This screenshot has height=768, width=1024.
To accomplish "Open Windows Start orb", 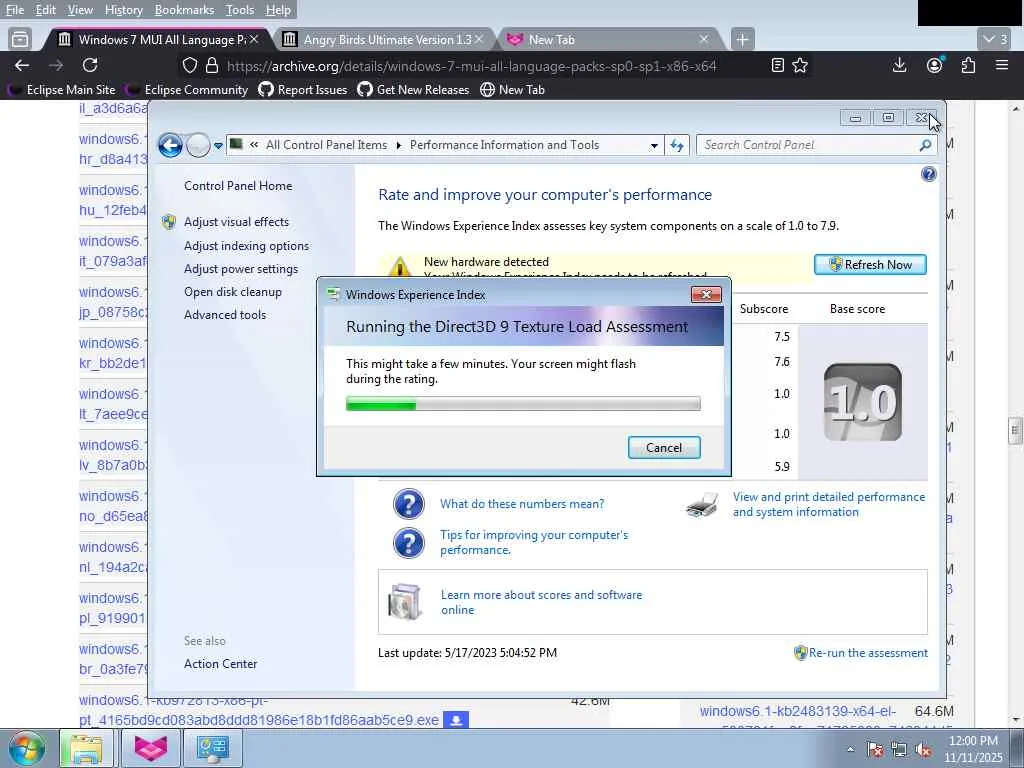I will [x=26, y=748].
